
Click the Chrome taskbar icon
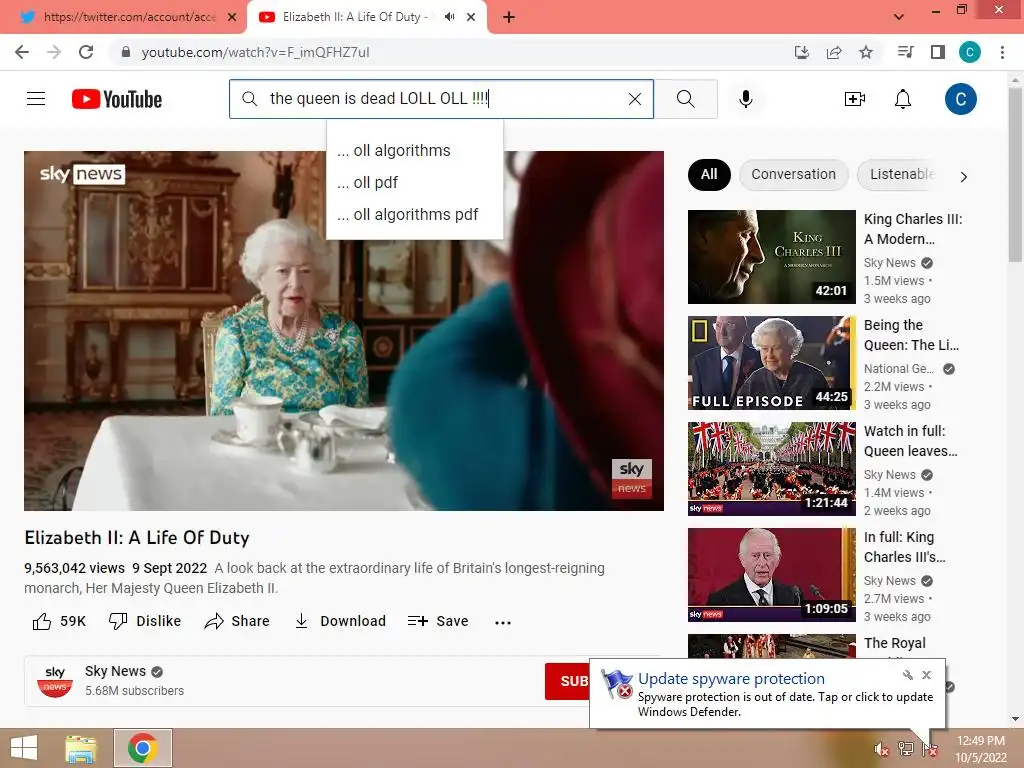pyautogui.click(x=143, y=748)
